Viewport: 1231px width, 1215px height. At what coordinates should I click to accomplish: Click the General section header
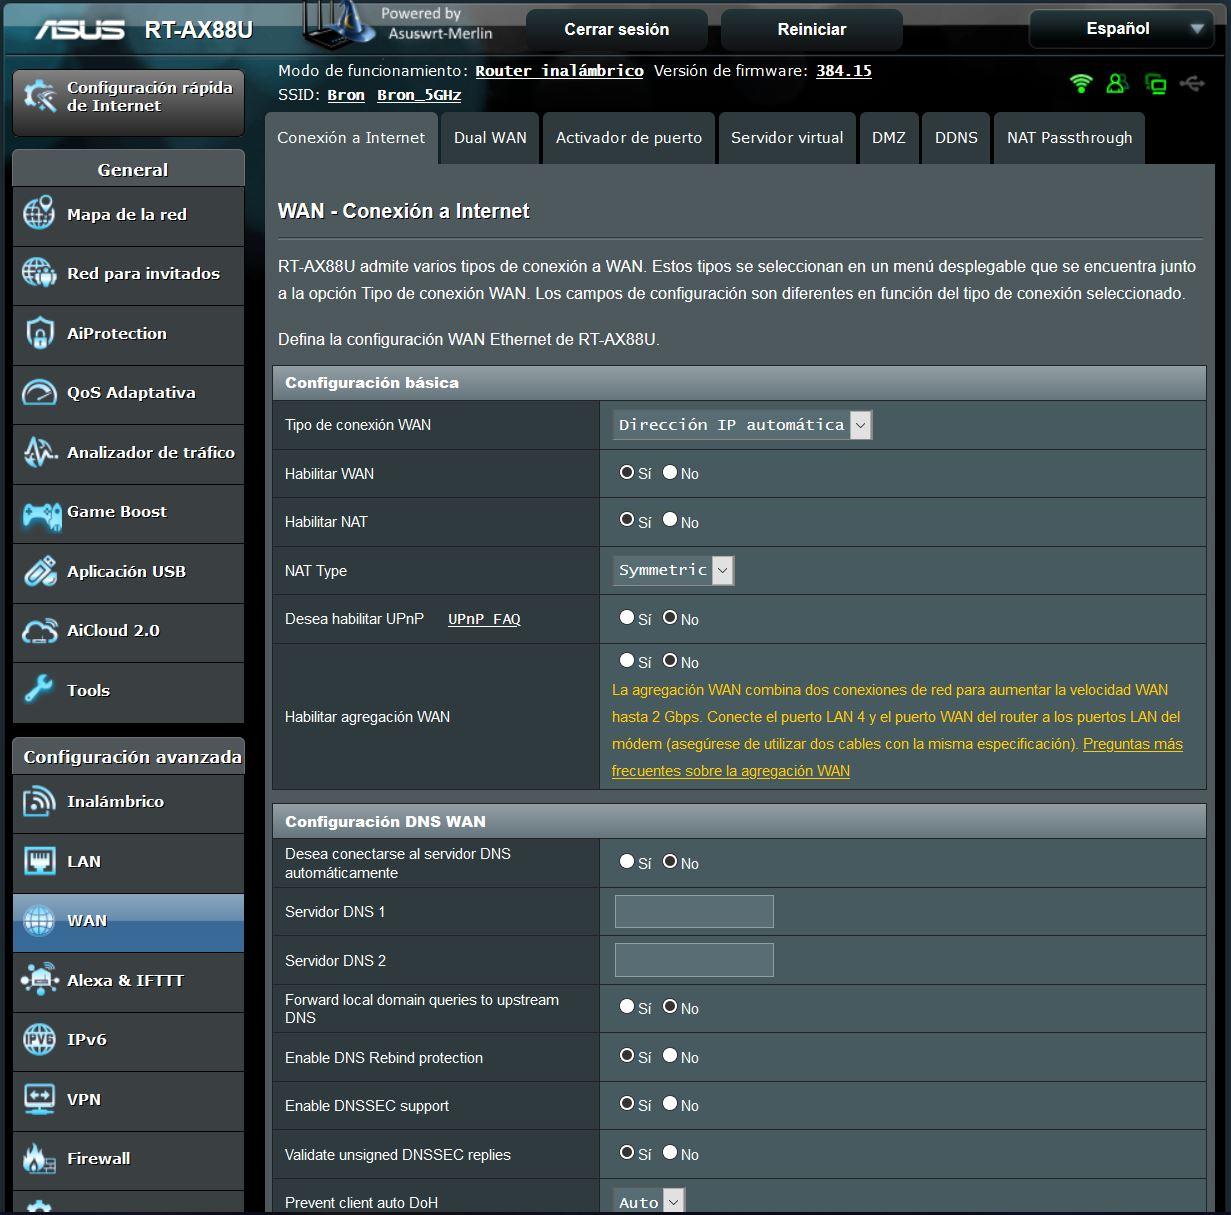pos(129,169)
